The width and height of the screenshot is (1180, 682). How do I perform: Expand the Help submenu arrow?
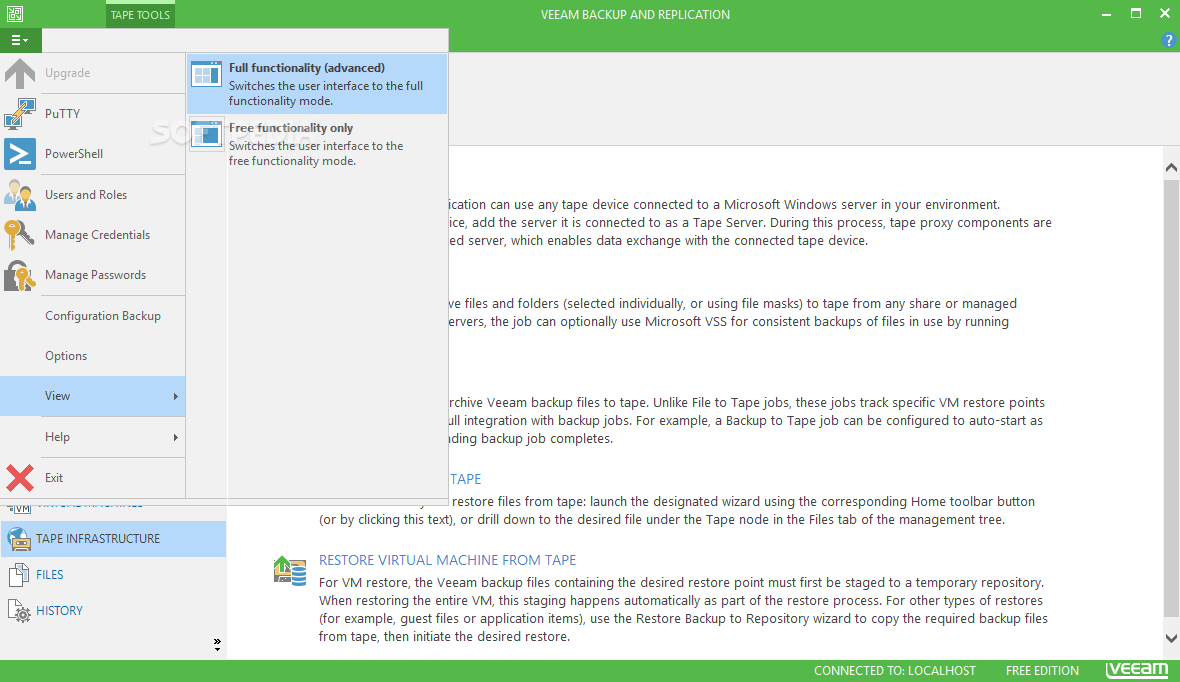(x=175, y=437)
